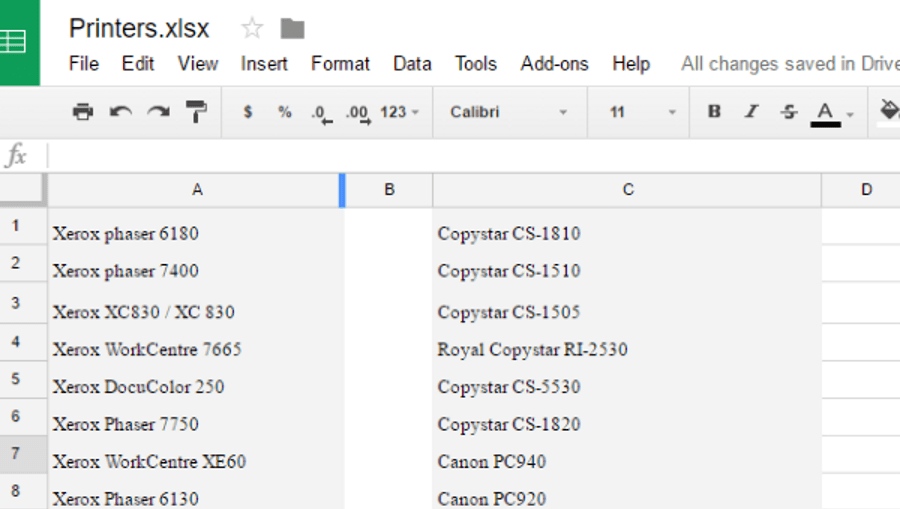This screenshot has width=900, height=509.
Task: Open the Tools menu
Action: click(x=476, y=64)
